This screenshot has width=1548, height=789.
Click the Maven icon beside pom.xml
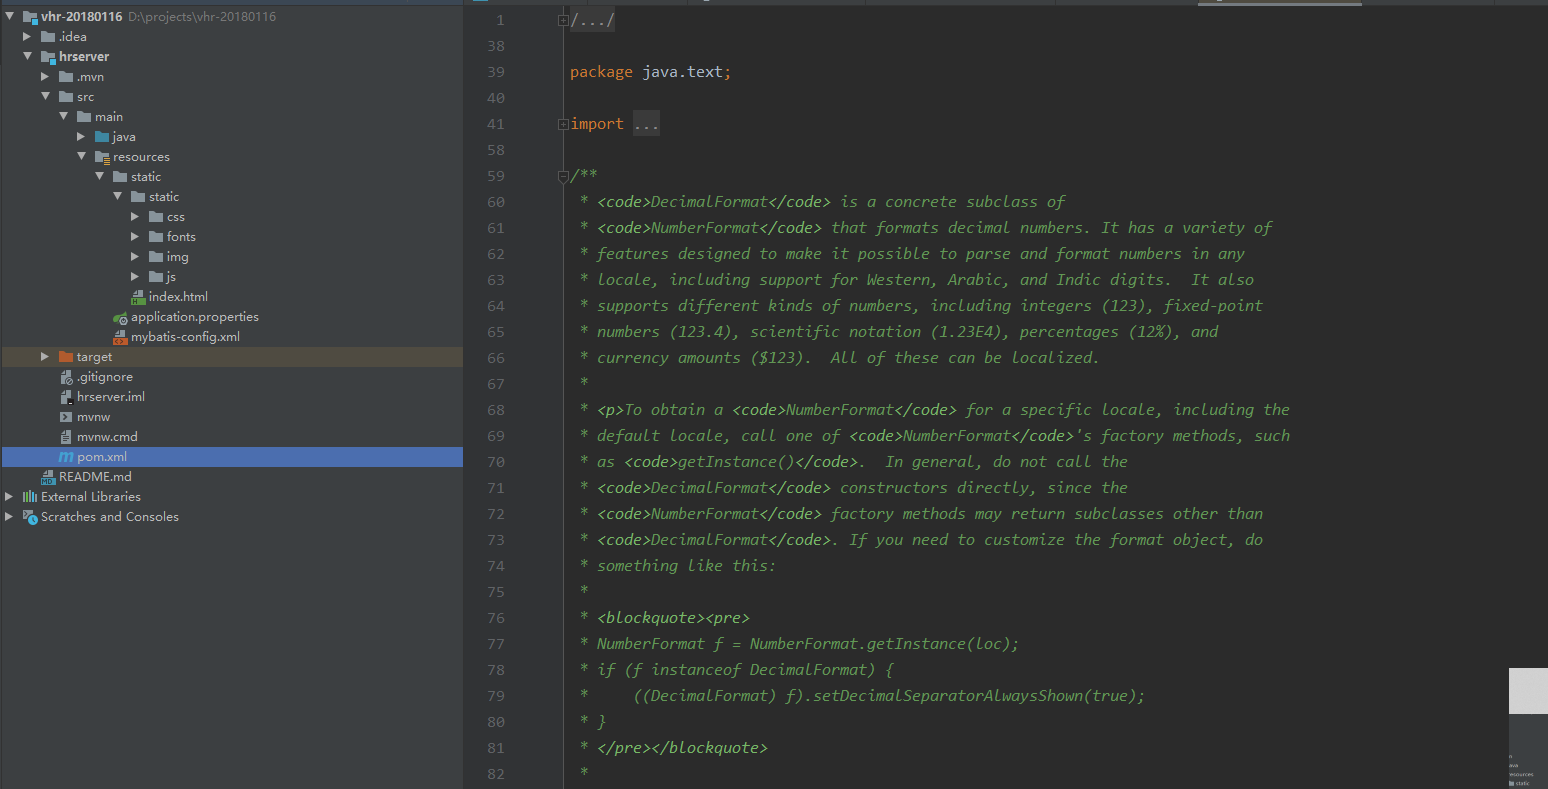tap(66, 457)
